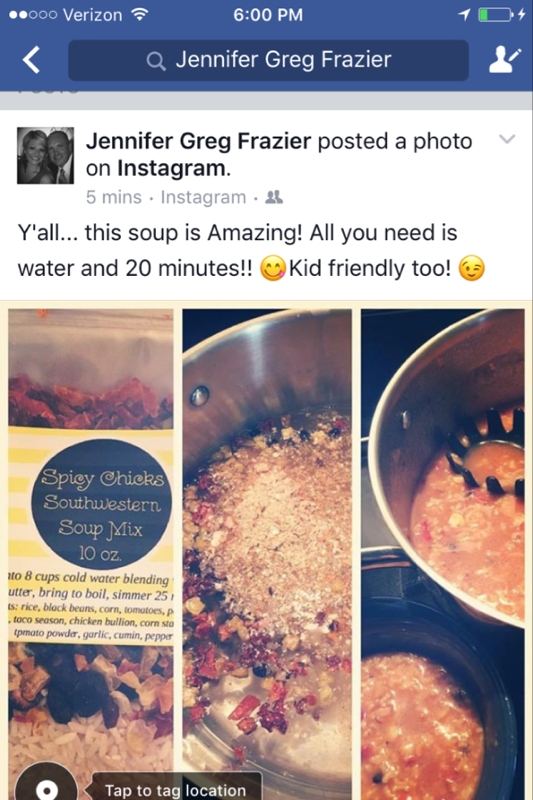Tap the search magnifier icon
The height and width of the screenshot is (800, 533).
click(x=156, y=61)
